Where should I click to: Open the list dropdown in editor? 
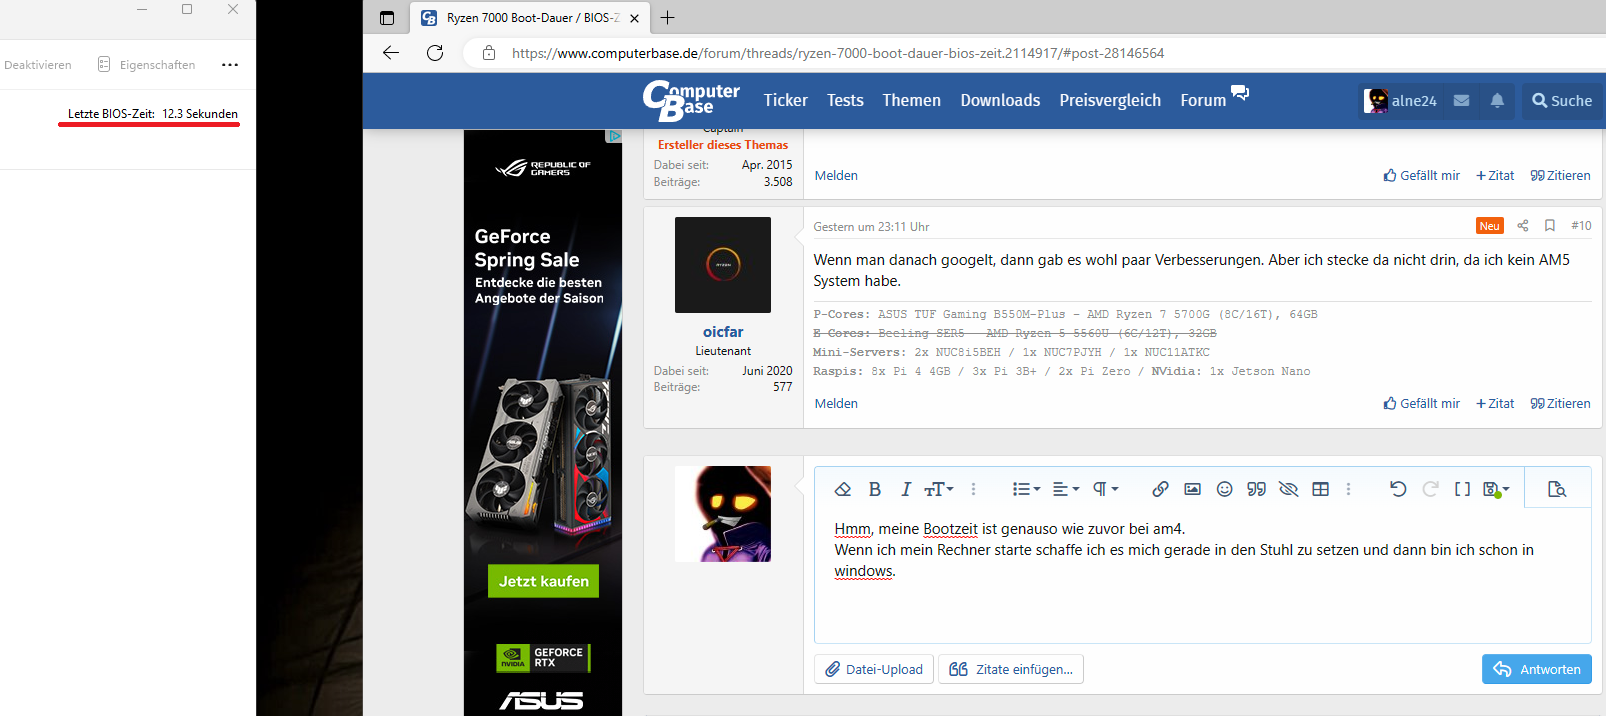click(x=1026, y=489)
